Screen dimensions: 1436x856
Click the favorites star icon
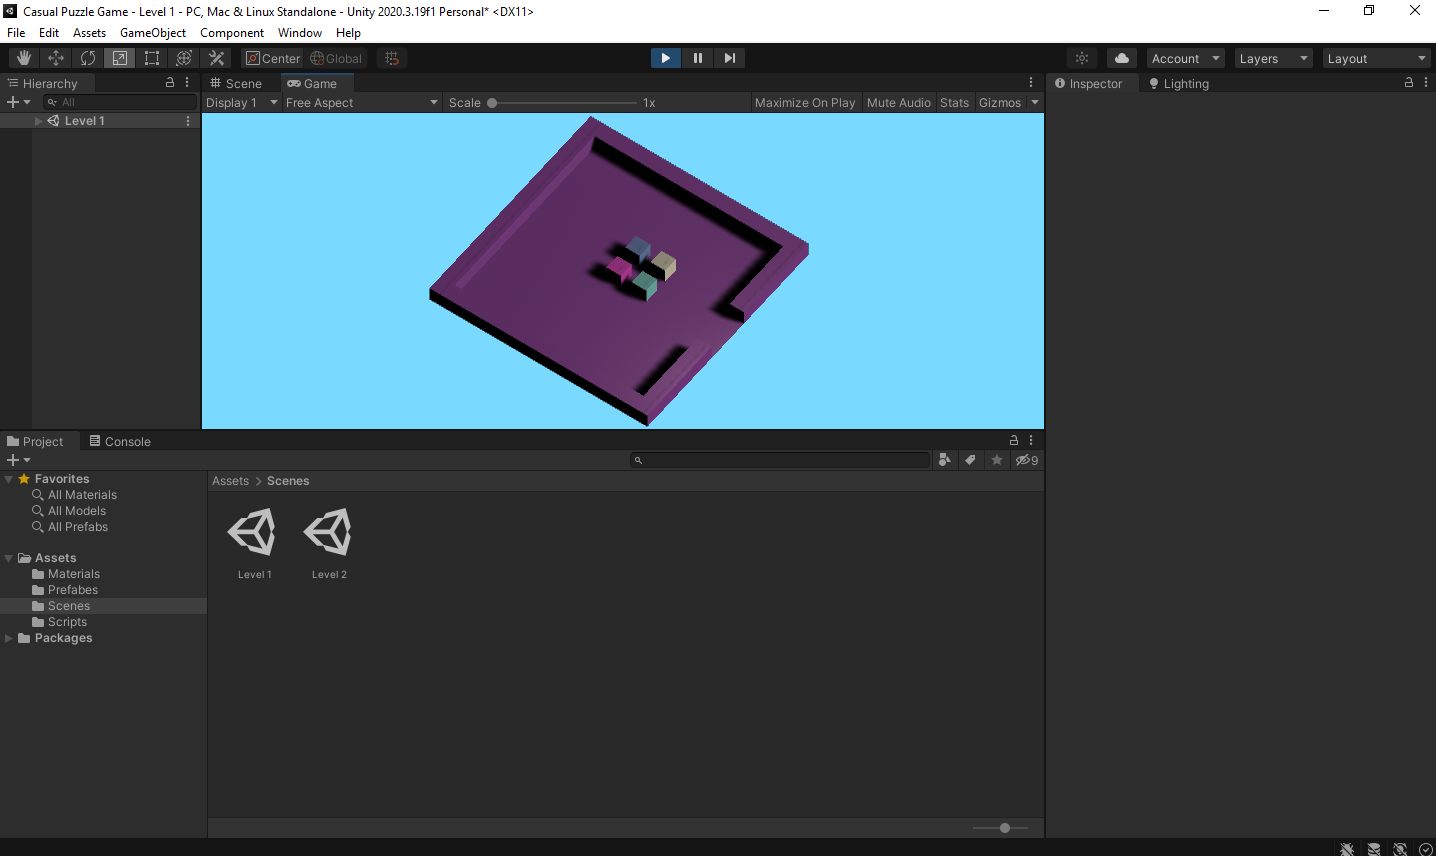997,460
